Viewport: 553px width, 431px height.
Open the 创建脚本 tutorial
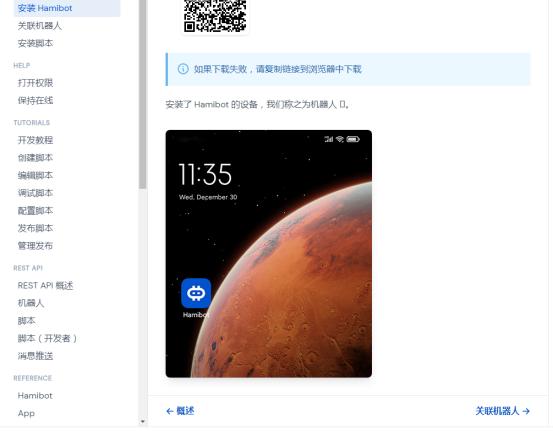pos(35,158)
